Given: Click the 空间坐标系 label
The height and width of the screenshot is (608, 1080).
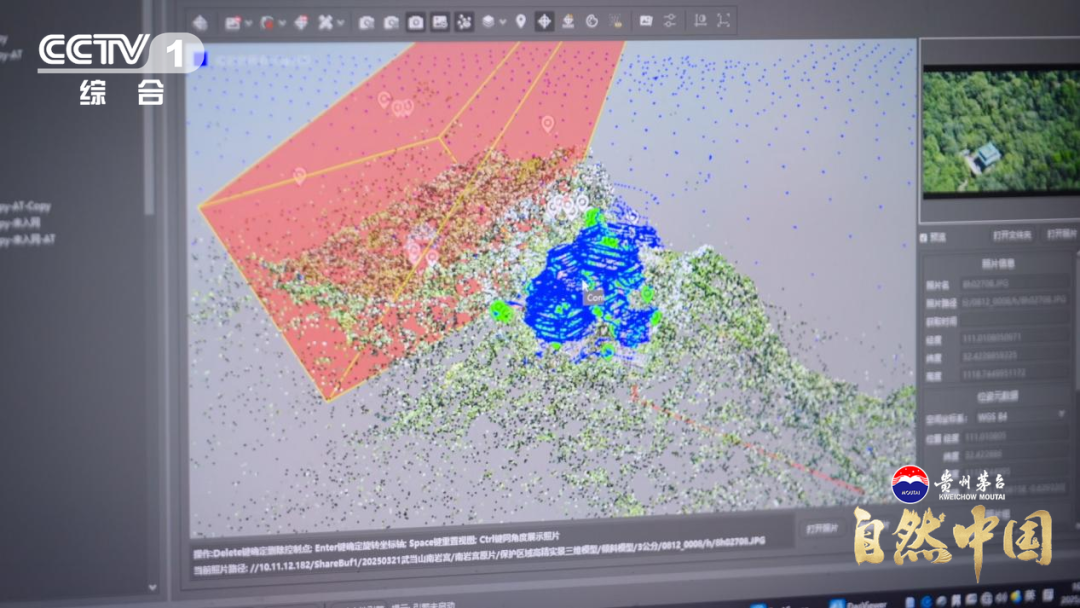Looking at the screenshot, I should click(946, 419).
